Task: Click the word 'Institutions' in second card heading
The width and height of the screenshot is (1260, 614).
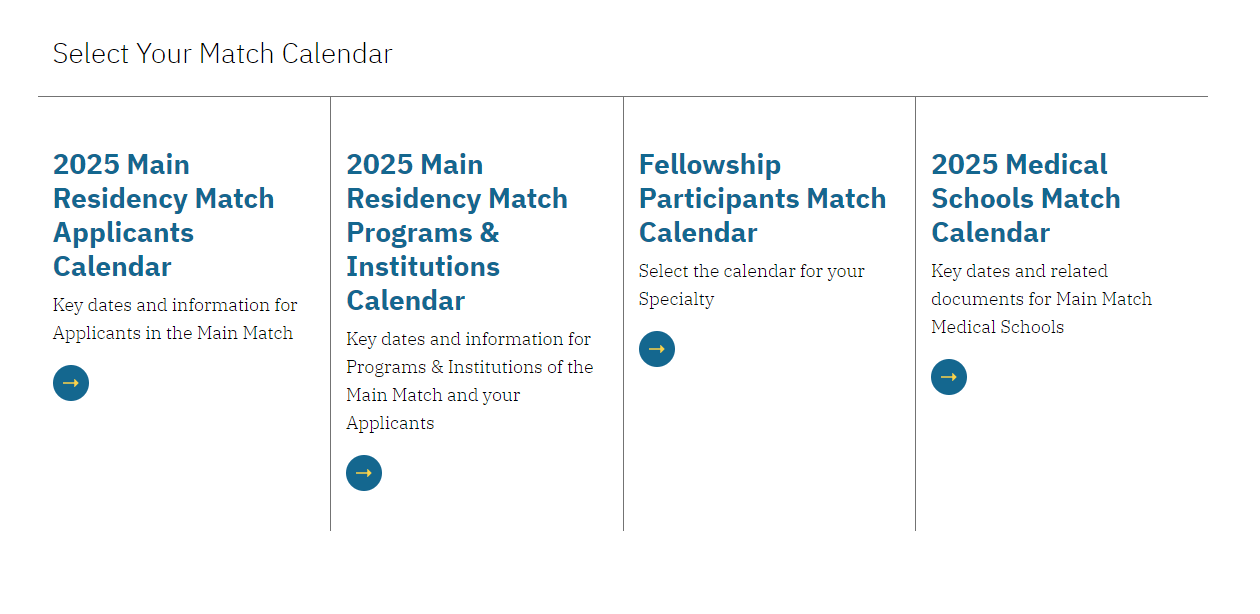Action: click(423, 267)
